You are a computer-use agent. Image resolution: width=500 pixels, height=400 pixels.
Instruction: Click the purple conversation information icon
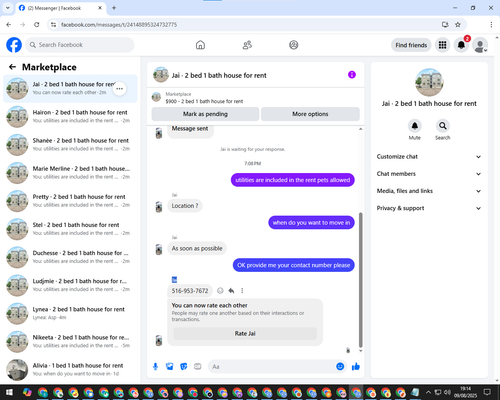coord(352,75)
